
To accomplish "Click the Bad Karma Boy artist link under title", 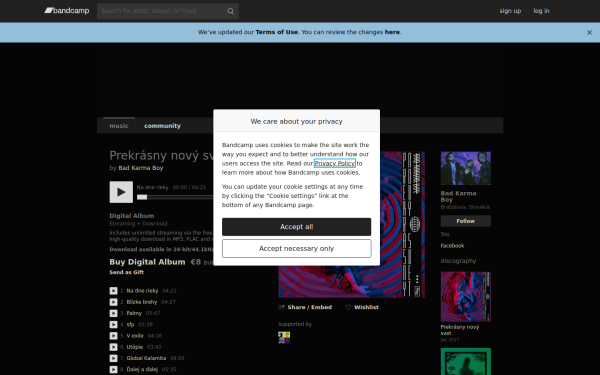I will (x=141, y=168).
